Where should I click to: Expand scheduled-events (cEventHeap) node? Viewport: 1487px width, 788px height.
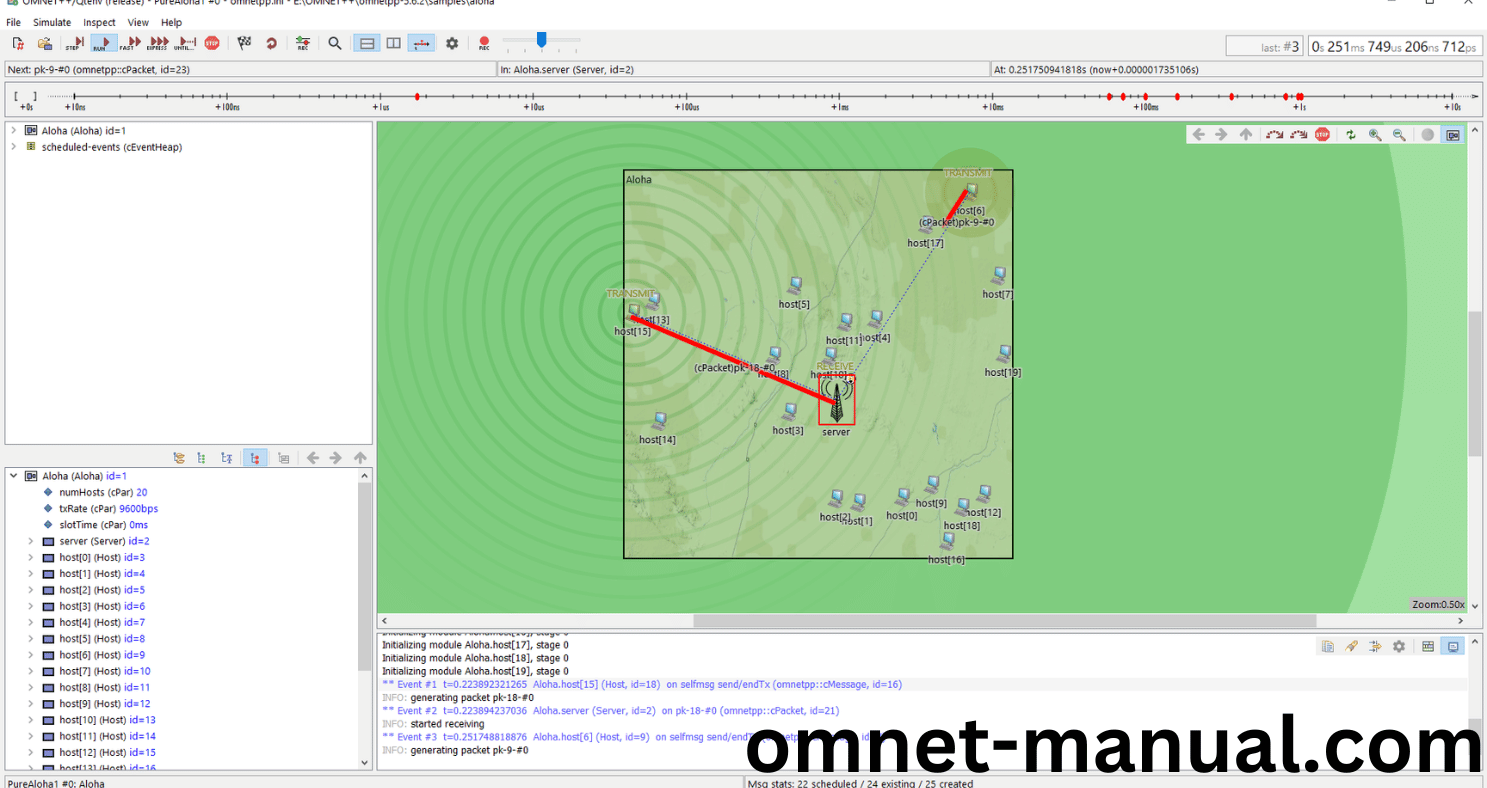13,147
